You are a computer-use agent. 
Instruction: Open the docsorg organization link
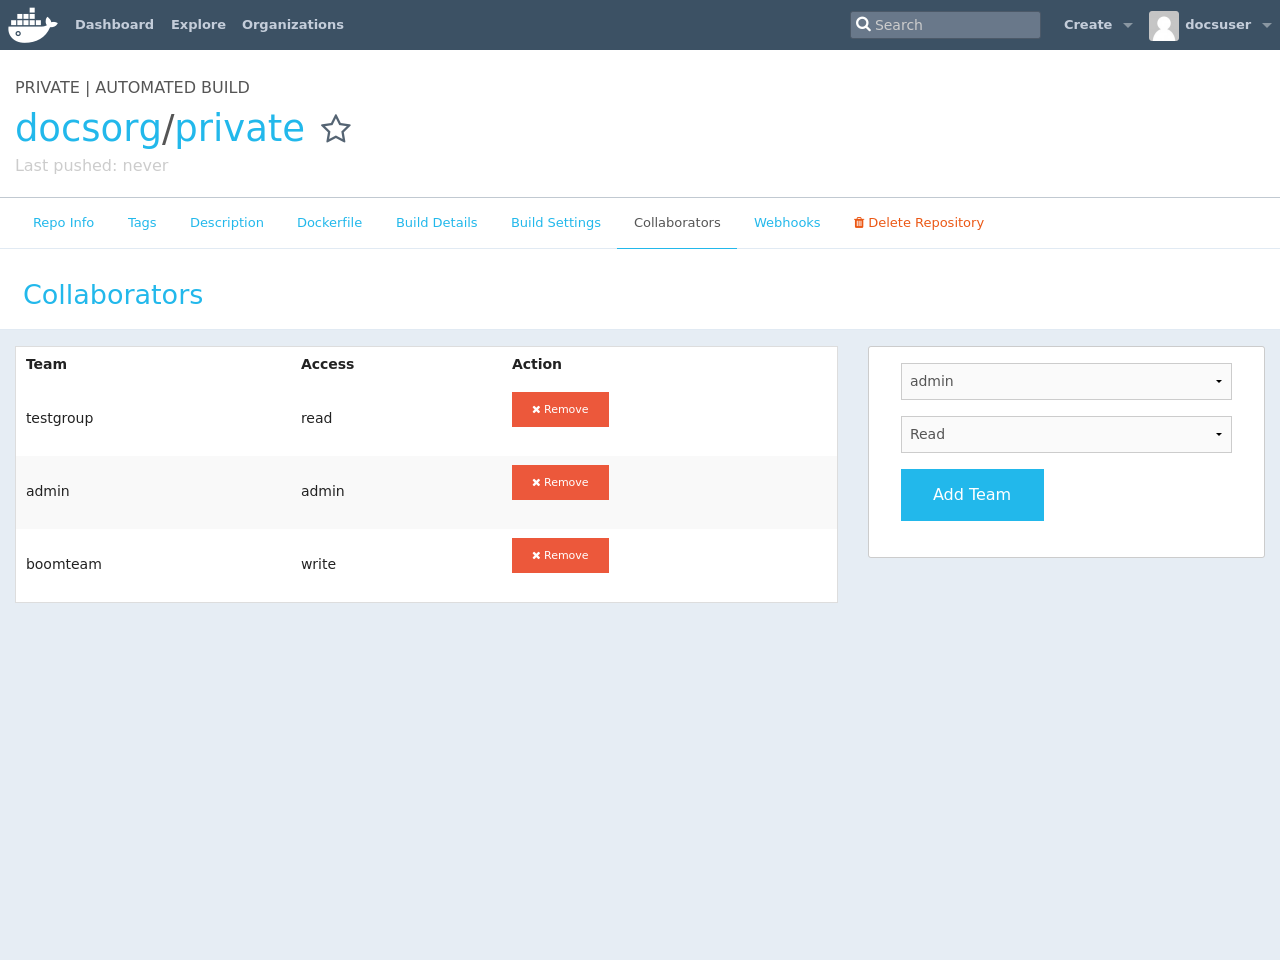point(88,128)
